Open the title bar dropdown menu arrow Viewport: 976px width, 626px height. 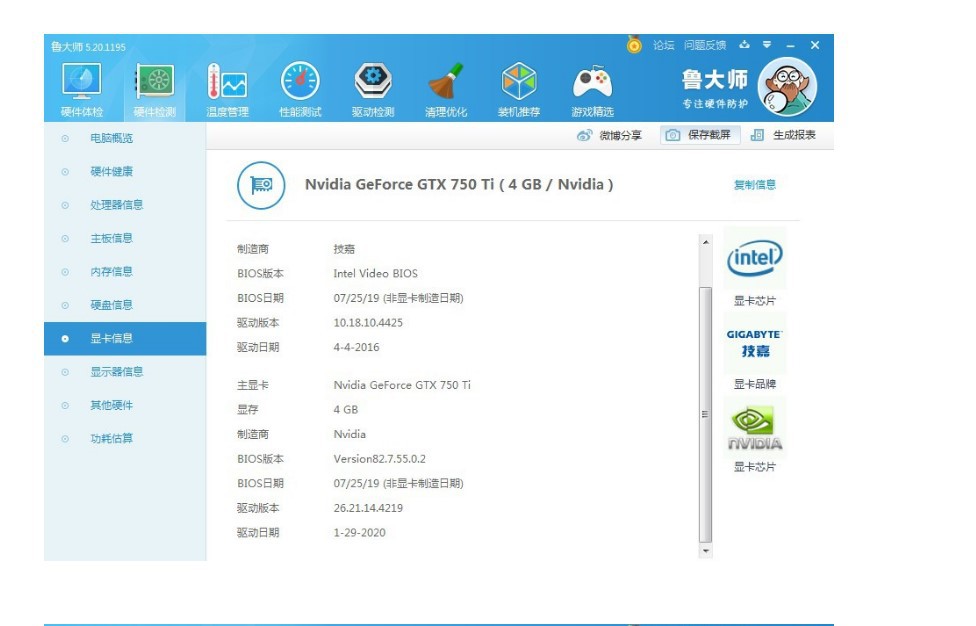pos(767,45)
